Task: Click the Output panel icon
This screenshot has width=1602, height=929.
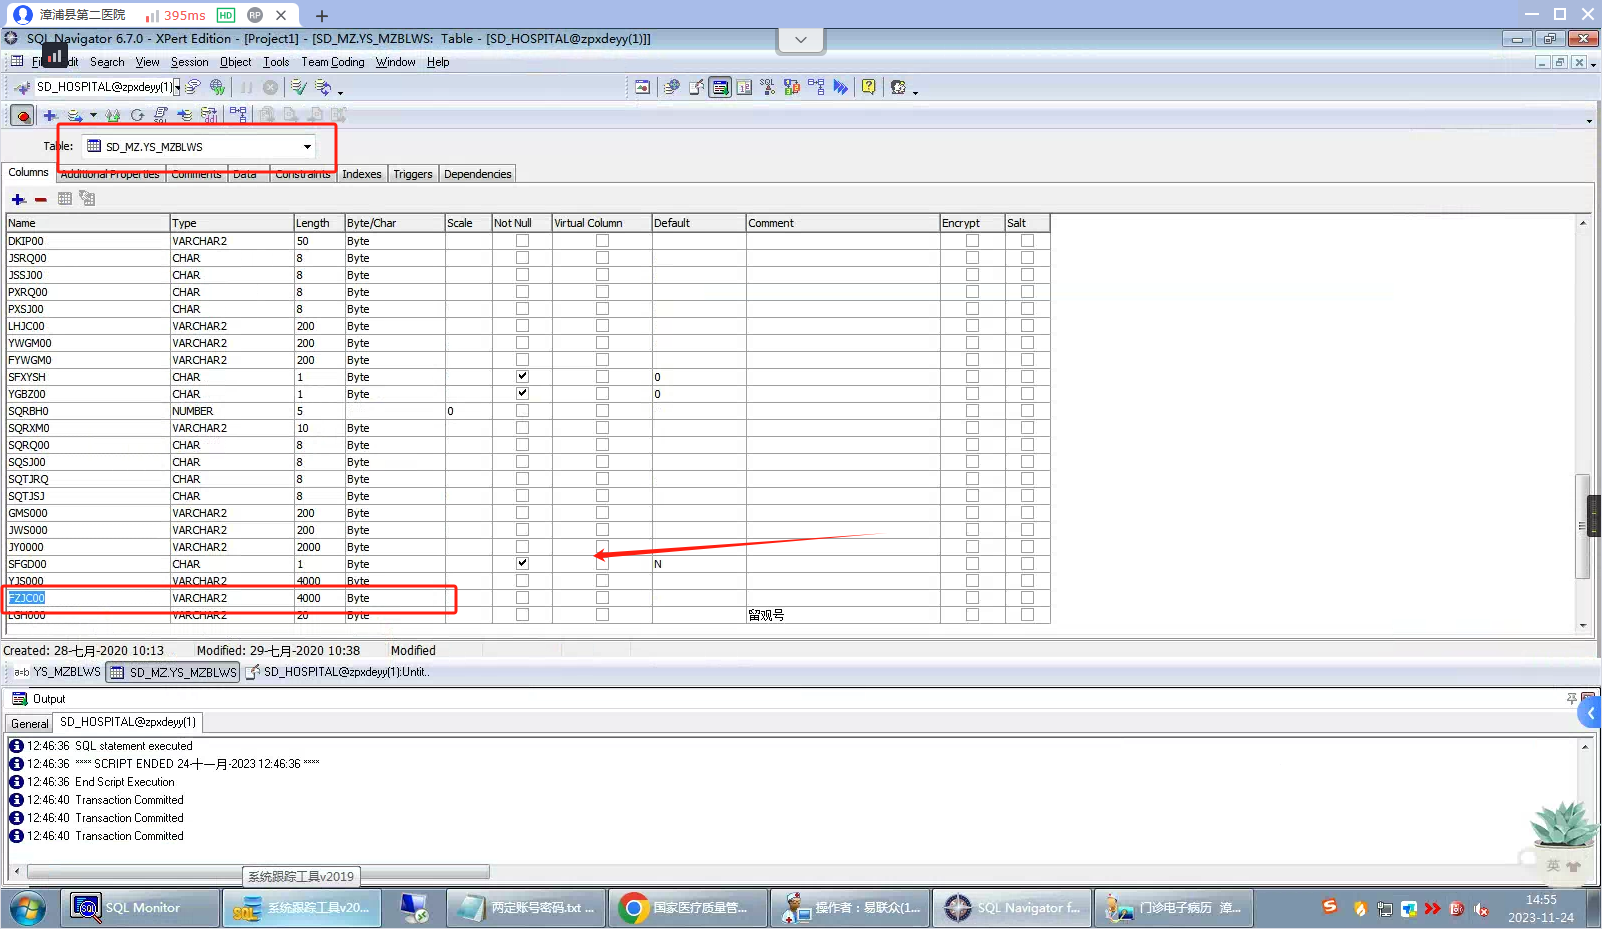Action: point(19,699)
